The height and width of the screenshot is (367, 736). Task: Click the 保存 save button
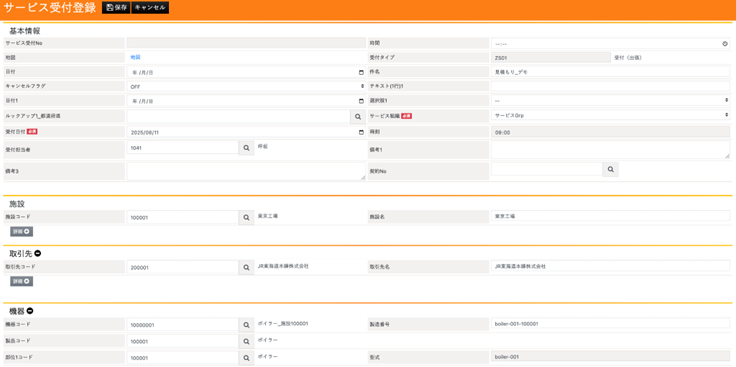coord(116,8)
